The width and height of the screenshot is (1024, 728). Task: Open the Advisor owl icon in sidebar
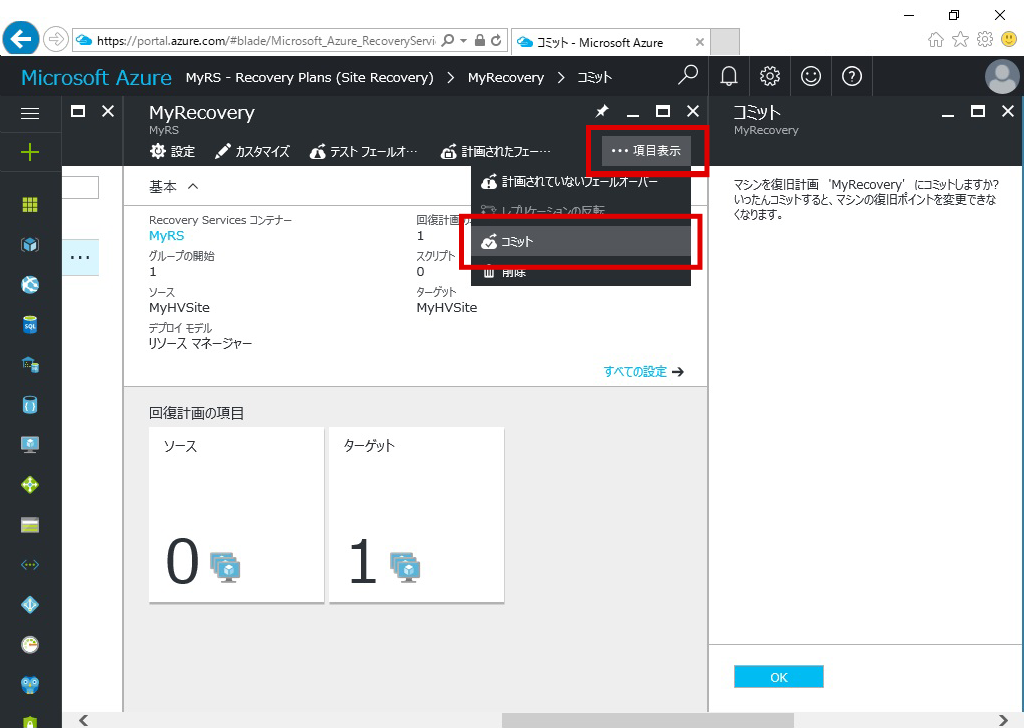30,684
